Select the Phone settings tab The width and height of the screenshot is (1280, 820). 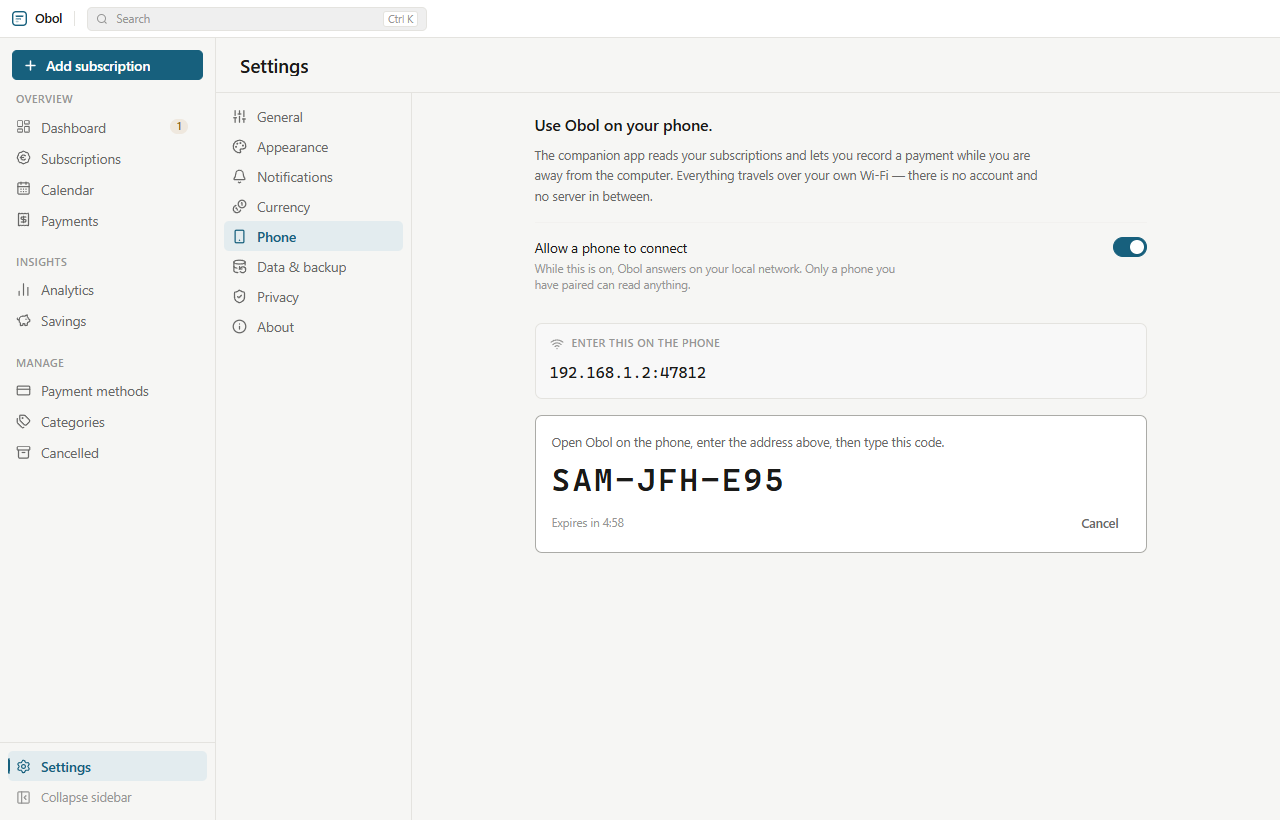pos(313,237)
